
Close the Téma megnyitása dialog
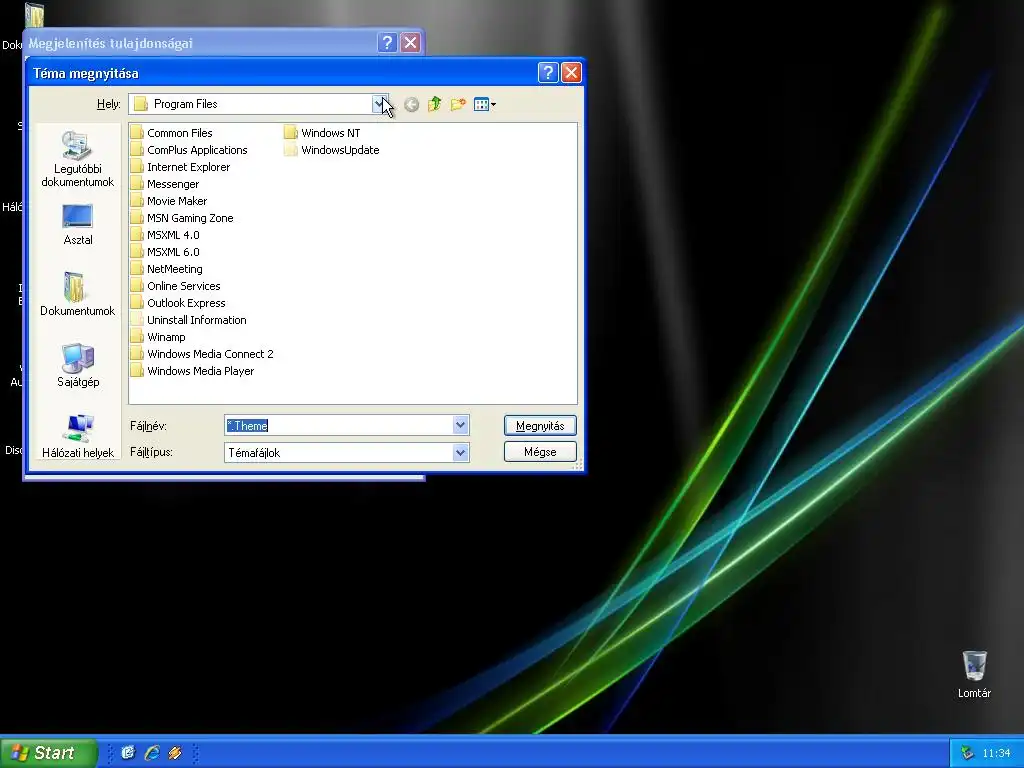point(571,72)
